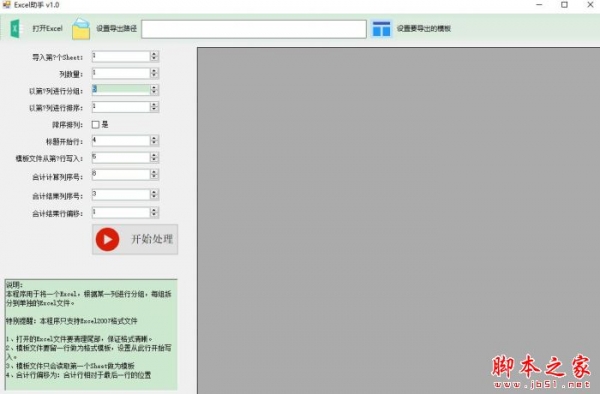
Task: Click the green 说明 instructions text box
Action: coord(91,334)
